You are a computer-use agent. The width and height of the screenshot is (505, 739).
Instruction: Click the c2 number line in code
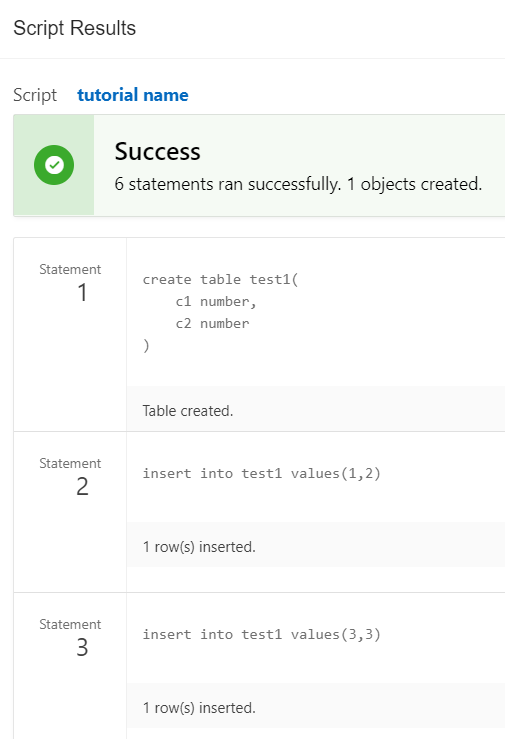pyautogui.click(x=212, y=324)
